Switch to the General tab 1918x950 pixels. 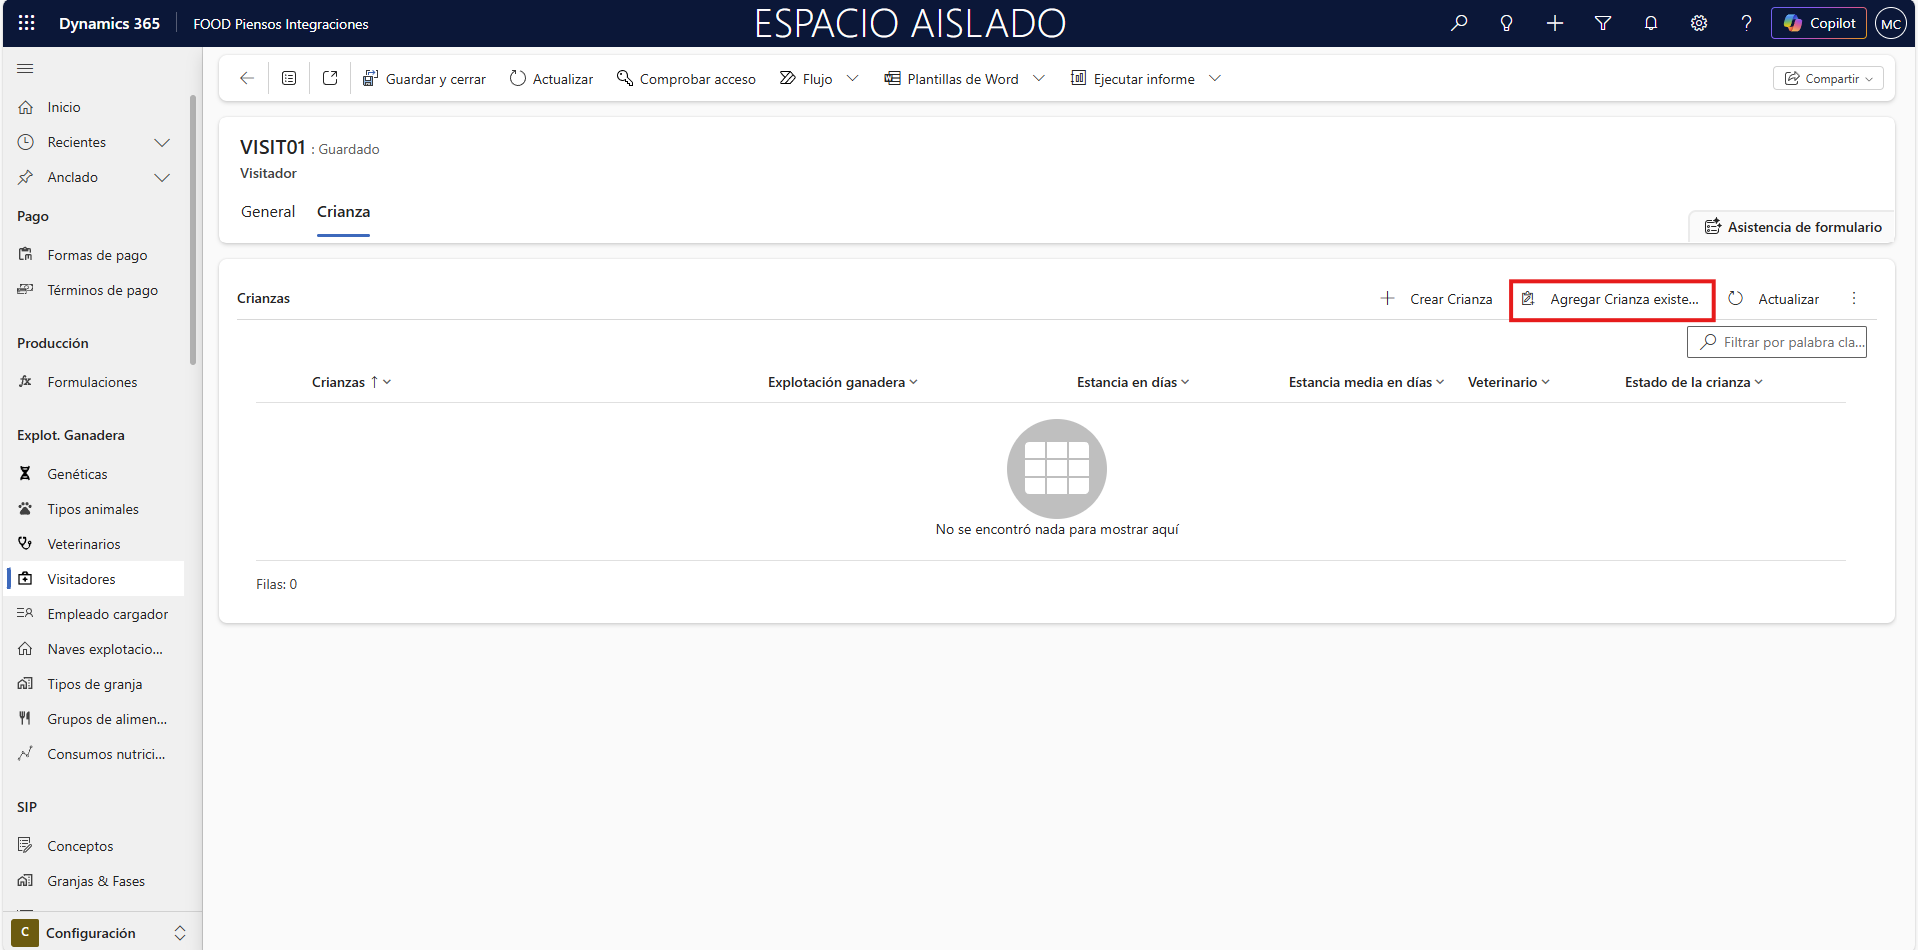click(x=268, y=212)
